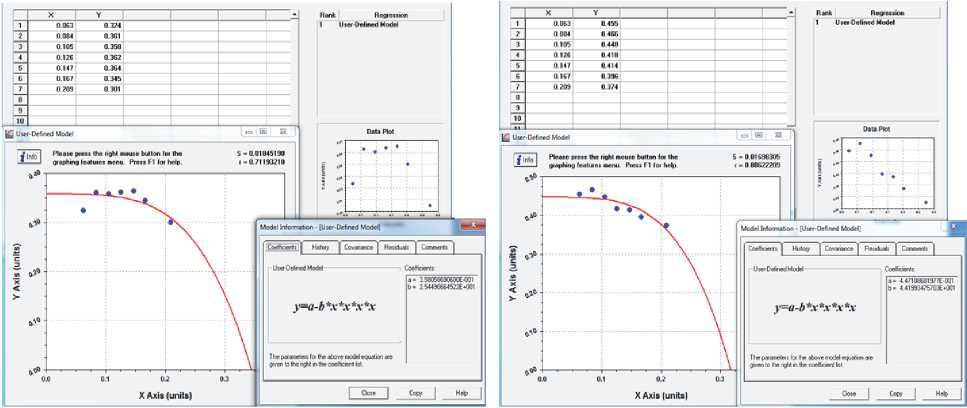Close the left screenshot's User-Defined Model graph window
Screen dimensions: 967x408
(283, 132)
